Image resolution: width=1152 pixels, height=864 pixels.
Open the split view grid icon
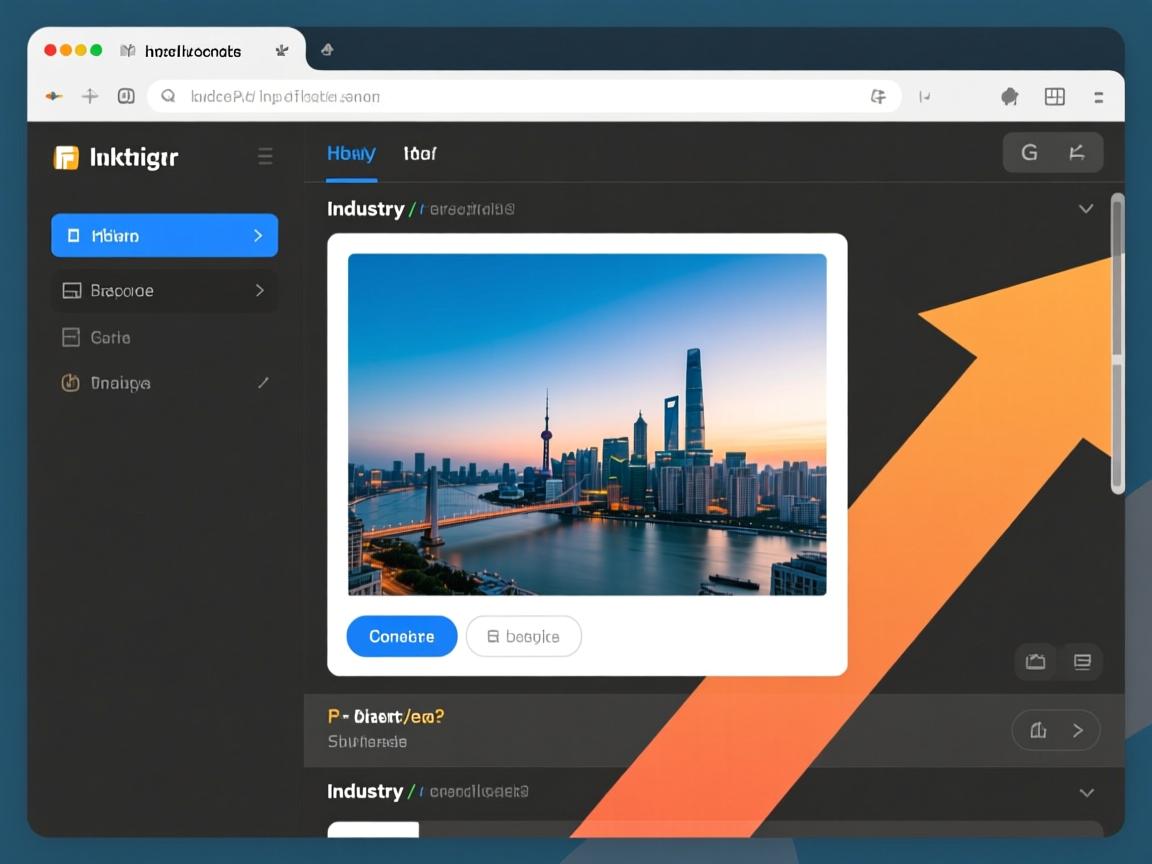click(x=1054, y=97)
